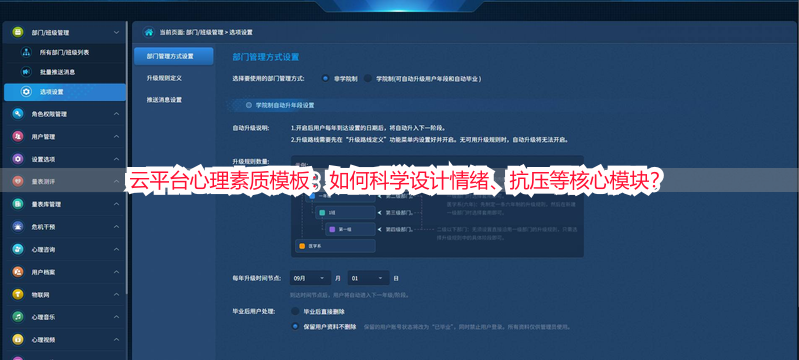The image size is (799, 360).
Task: Click the 毕业后用户处理: label
Action: coord(253,311)
